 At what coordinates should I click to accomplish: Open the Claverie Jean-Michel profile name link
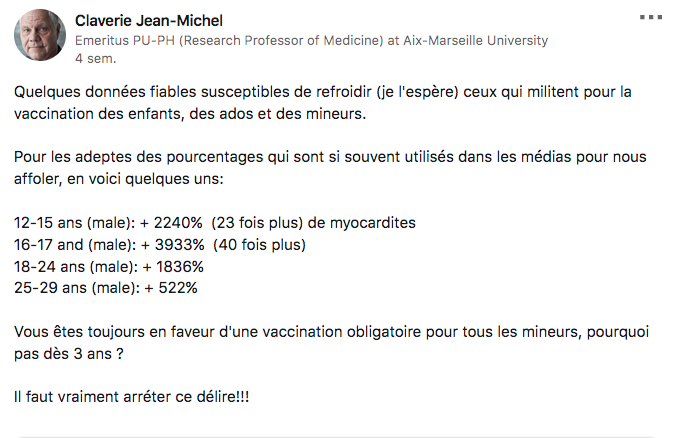(x=149, y=21)
